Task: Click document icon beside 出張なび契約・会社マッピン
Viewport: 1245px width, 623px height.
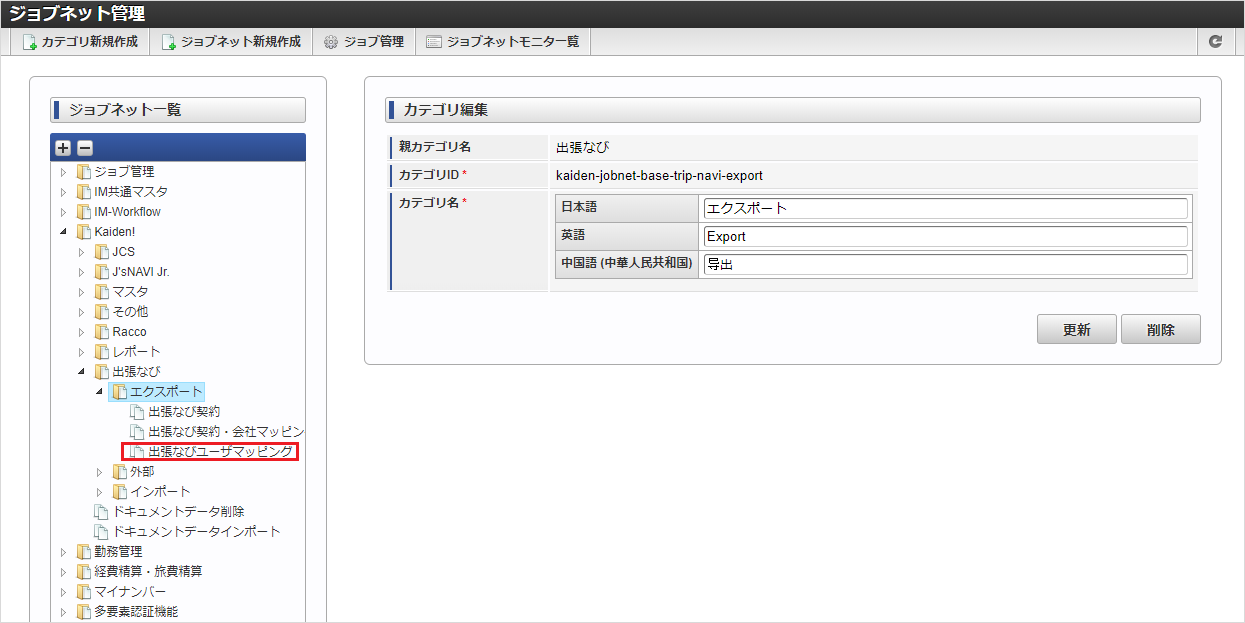Action: coord(137,432)
